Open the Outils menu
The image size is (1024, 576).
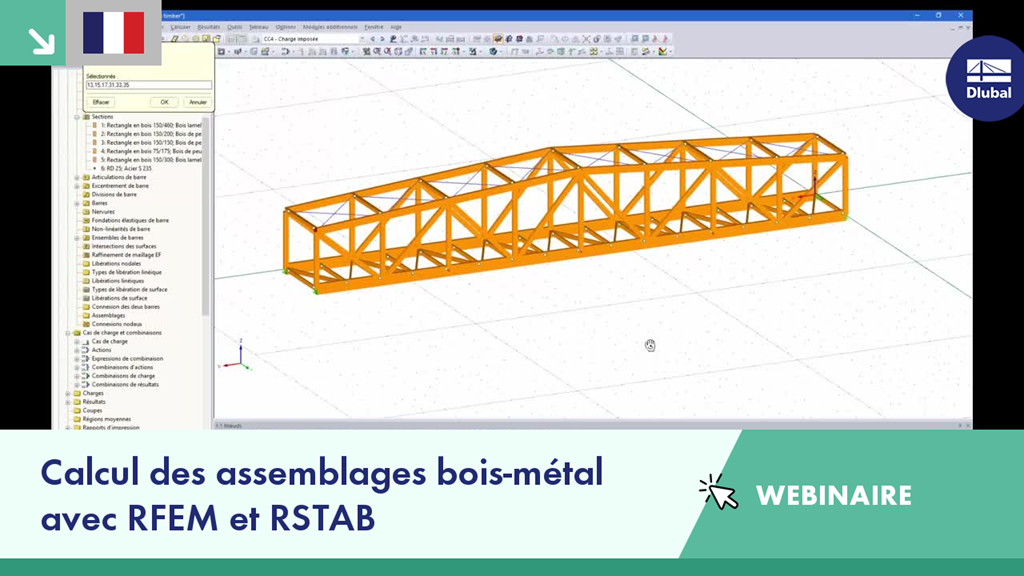(x=234, y=27)
